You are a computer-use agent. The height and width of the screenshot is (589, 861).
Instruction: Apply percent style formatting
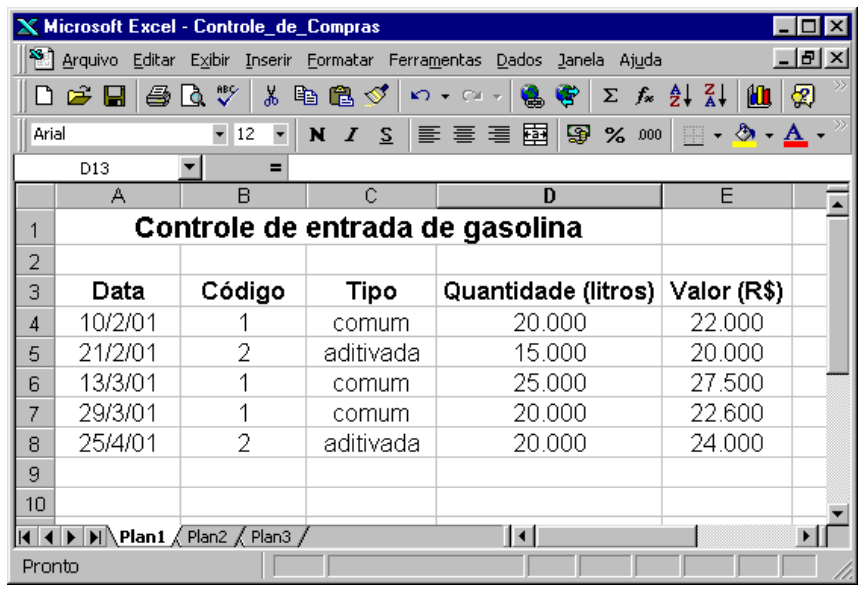(614, 134)
